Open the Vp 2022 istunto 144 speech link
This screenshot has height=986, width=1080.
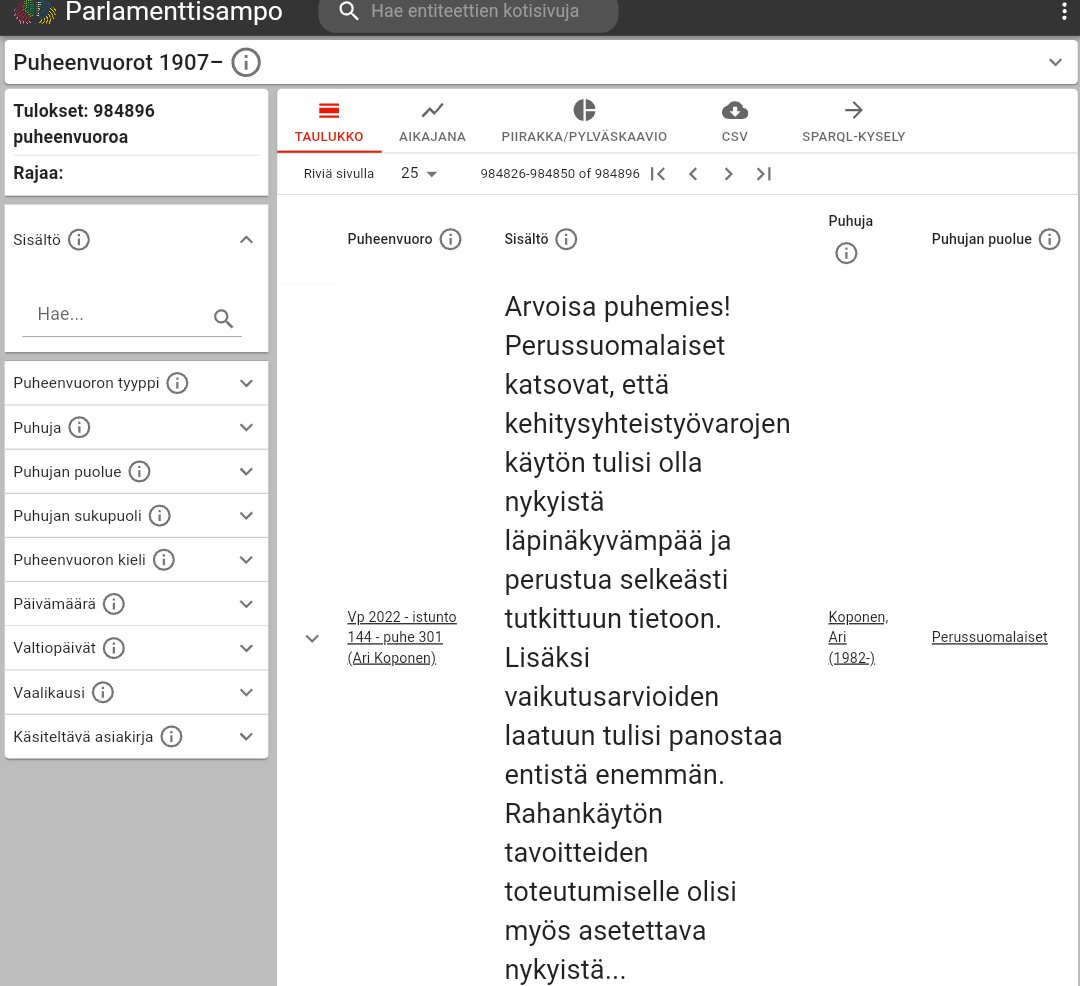pos(401,637)
